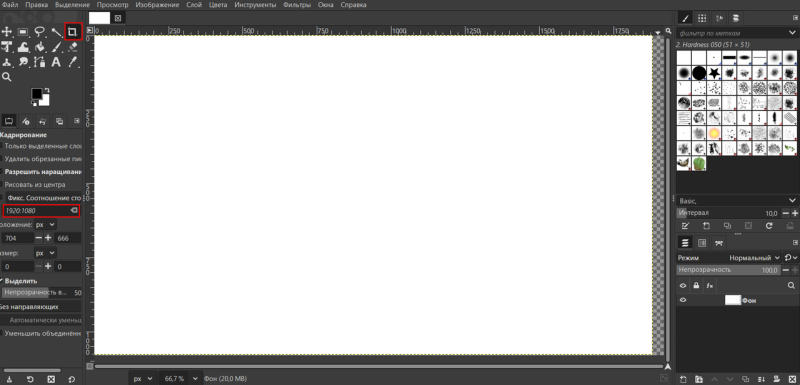Clear the 1920:1080 aspect ratio entry

tap(74, 210)
